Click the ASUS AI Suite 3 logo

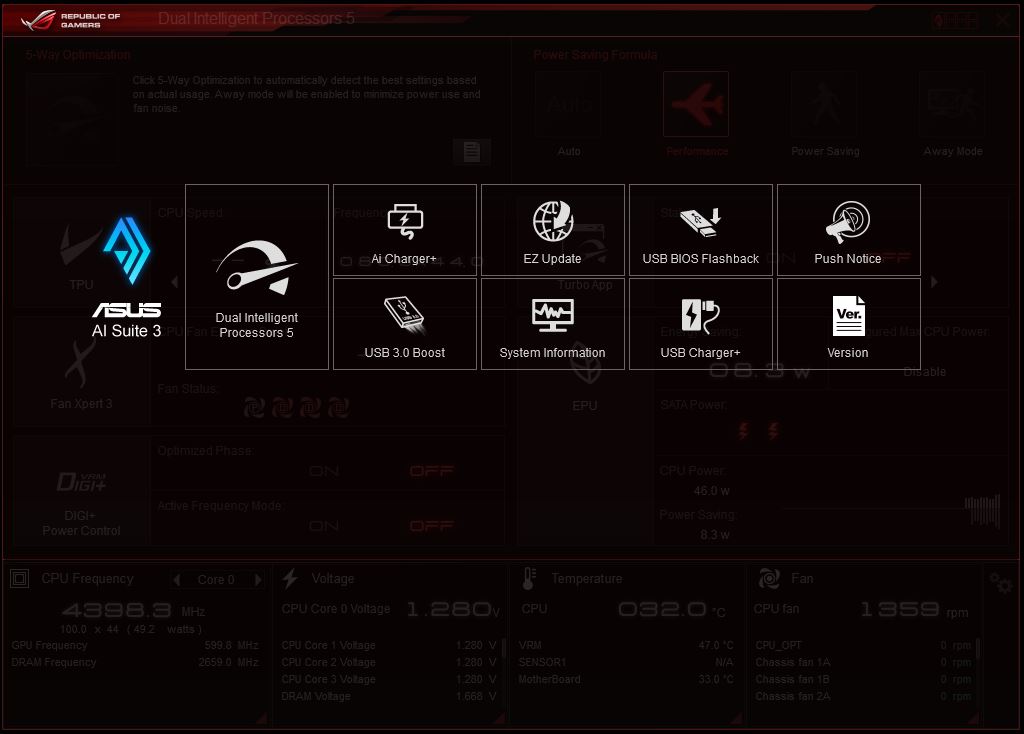[x=127, y=278]
